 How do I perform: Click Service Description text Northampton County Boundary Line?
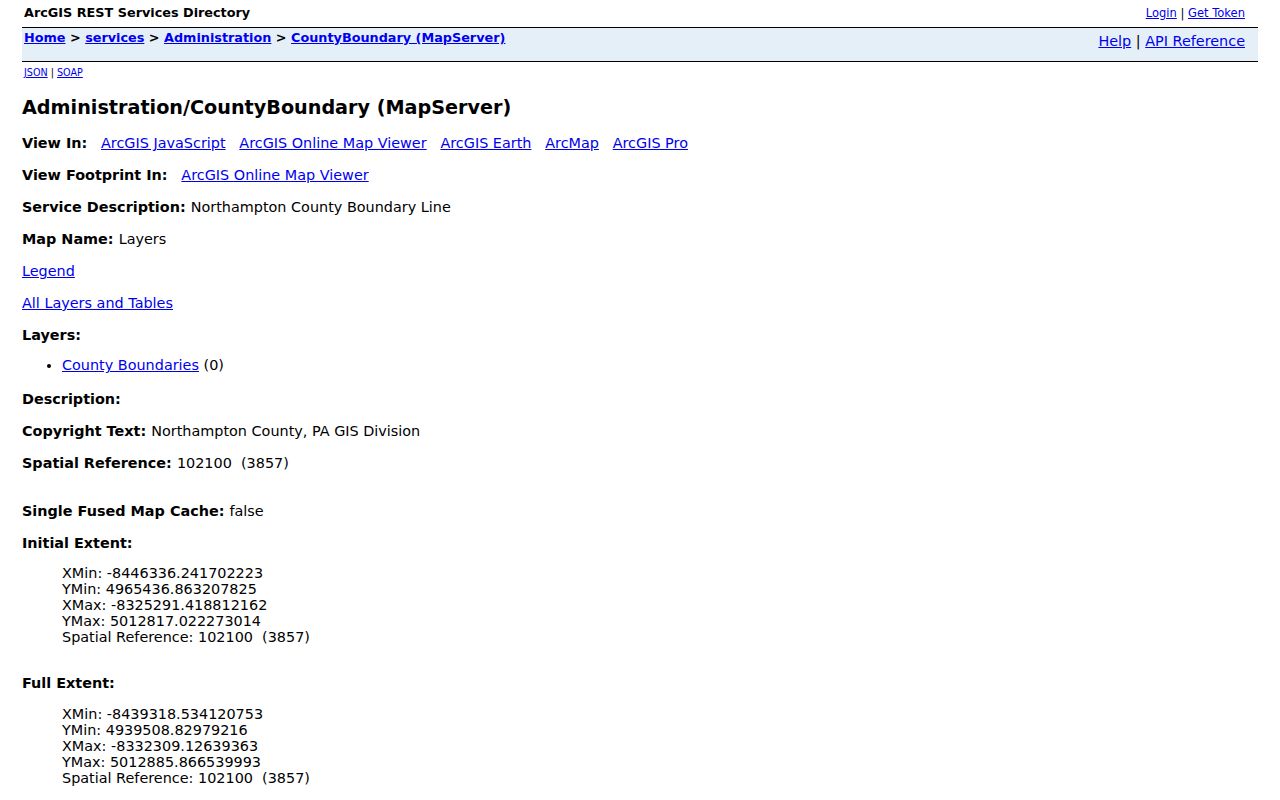[321, 207]
